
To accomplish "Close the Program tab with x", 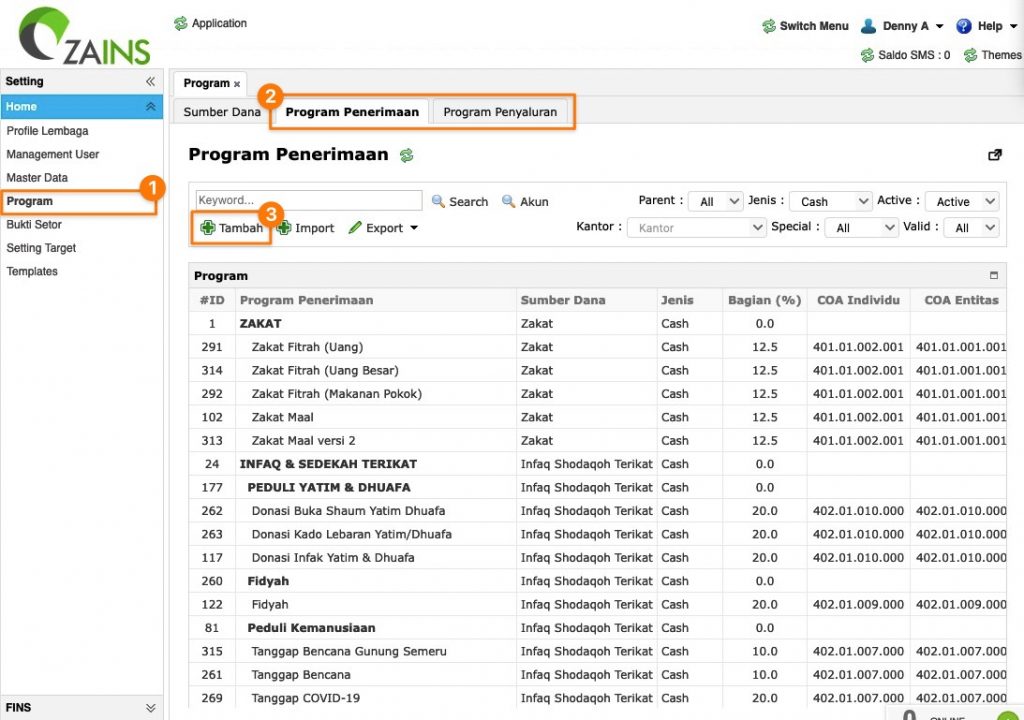I will 237,84.
